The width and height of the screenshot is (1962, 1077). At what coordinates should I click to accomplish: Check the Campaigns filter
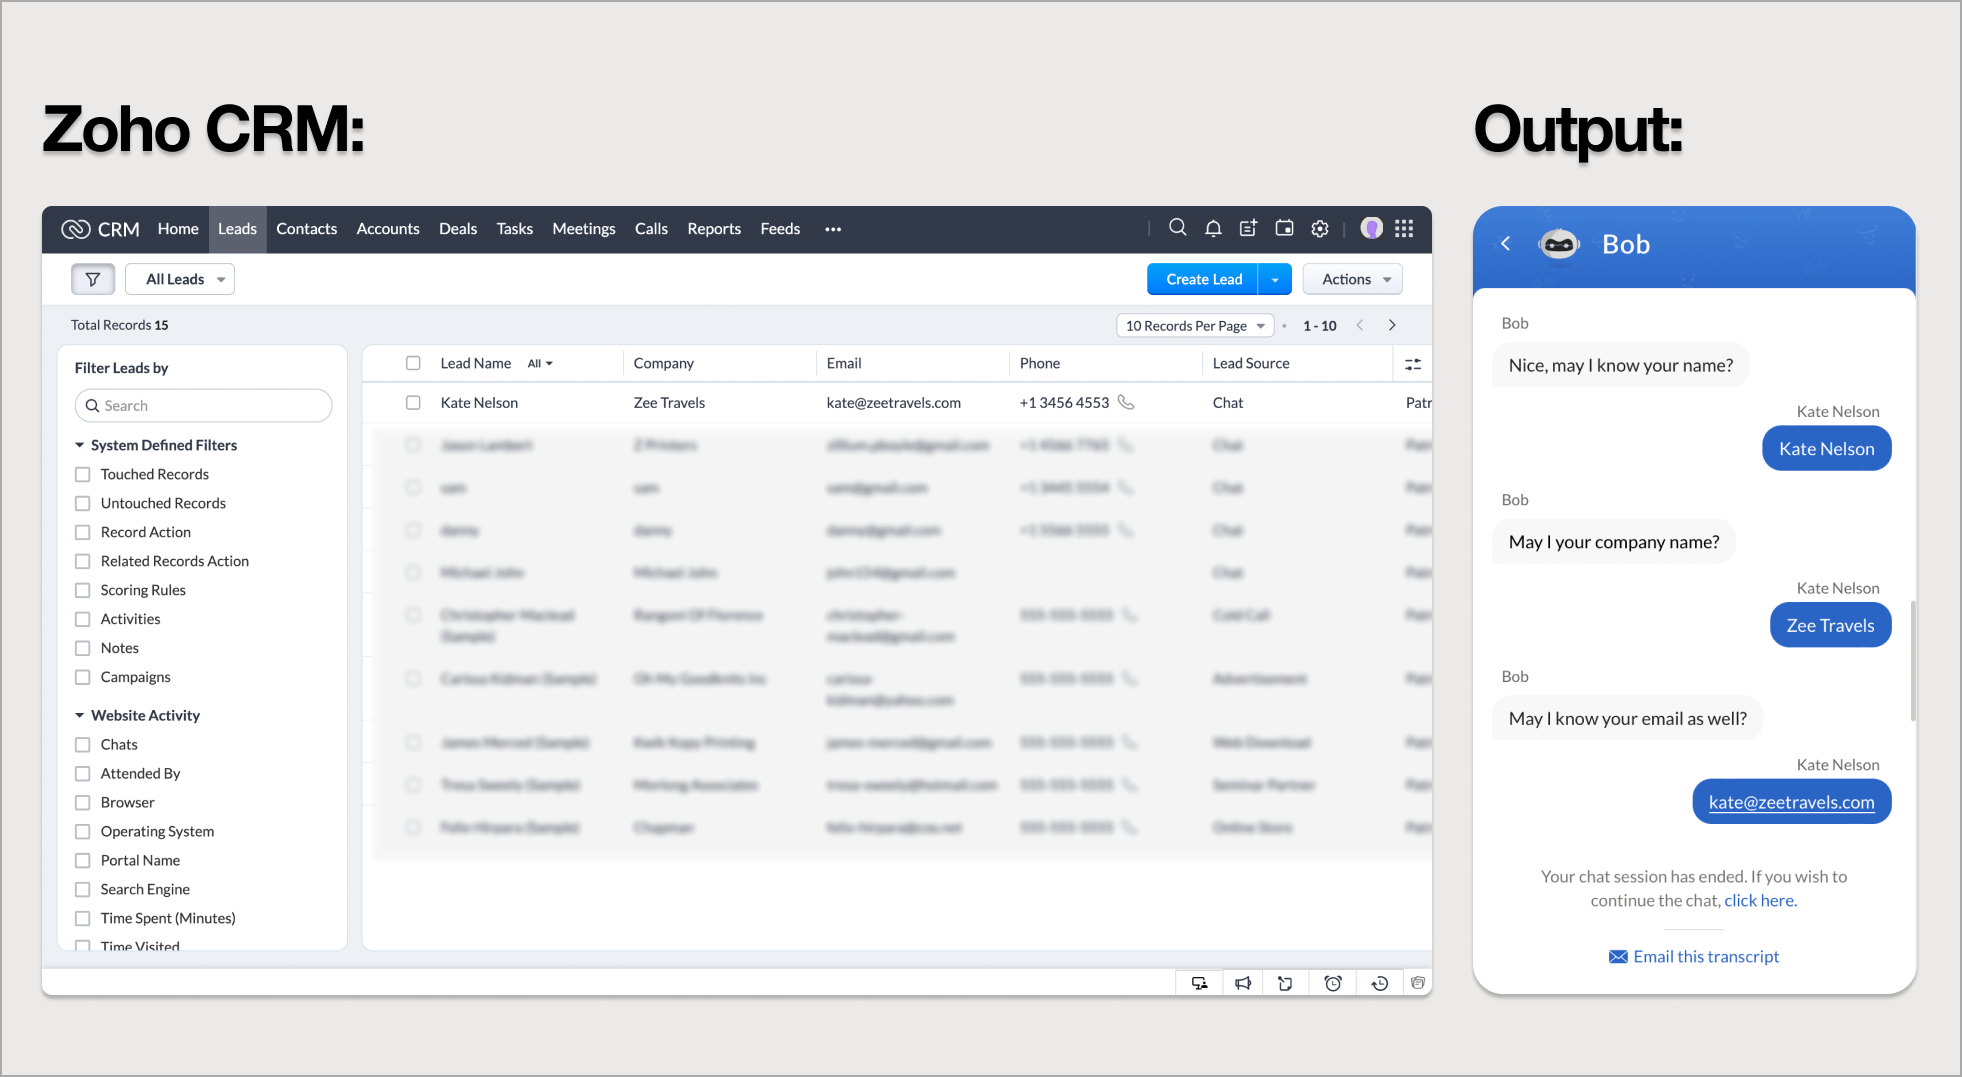click(83, 677)
